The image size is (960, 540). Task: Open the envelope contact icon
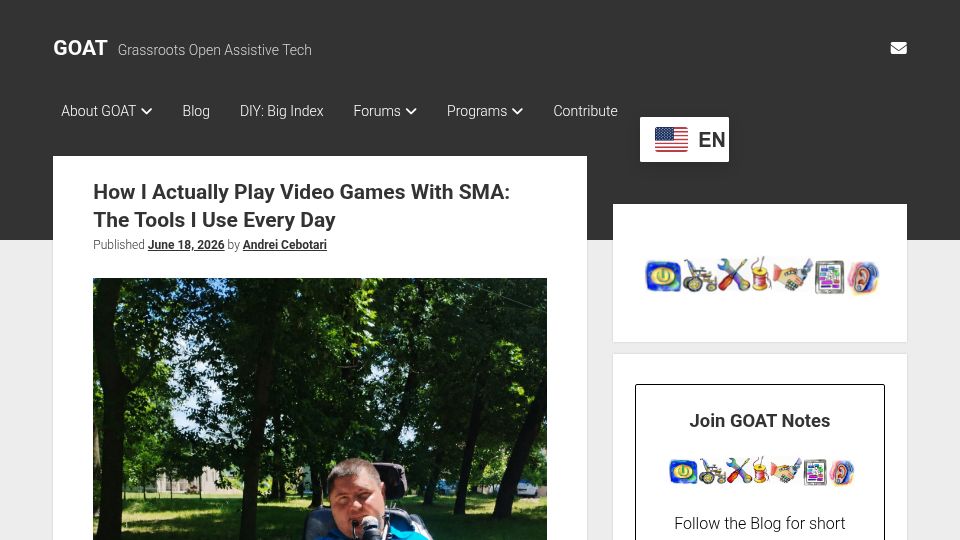tap(898, 48)
